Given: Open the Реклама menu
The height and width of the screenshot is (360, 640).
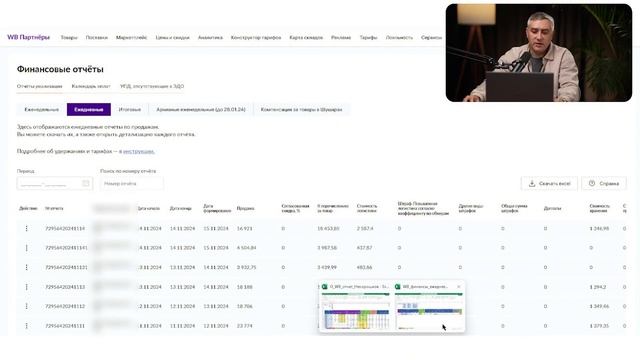Looking at the screenshot, I should (x=341, y=38).
